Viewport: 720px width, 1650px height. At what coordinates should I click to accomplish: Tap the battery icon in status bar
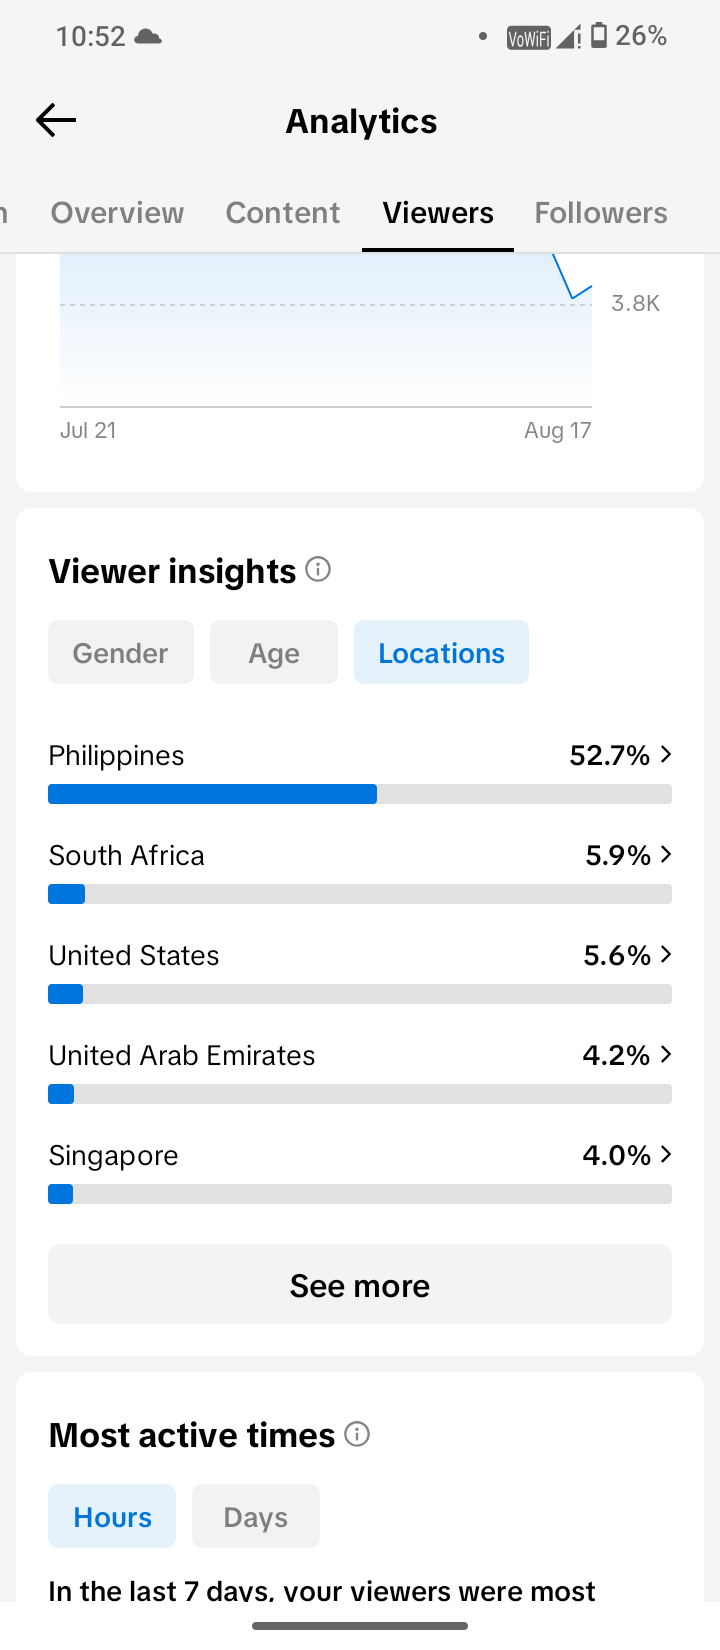[x=599, y=36]
